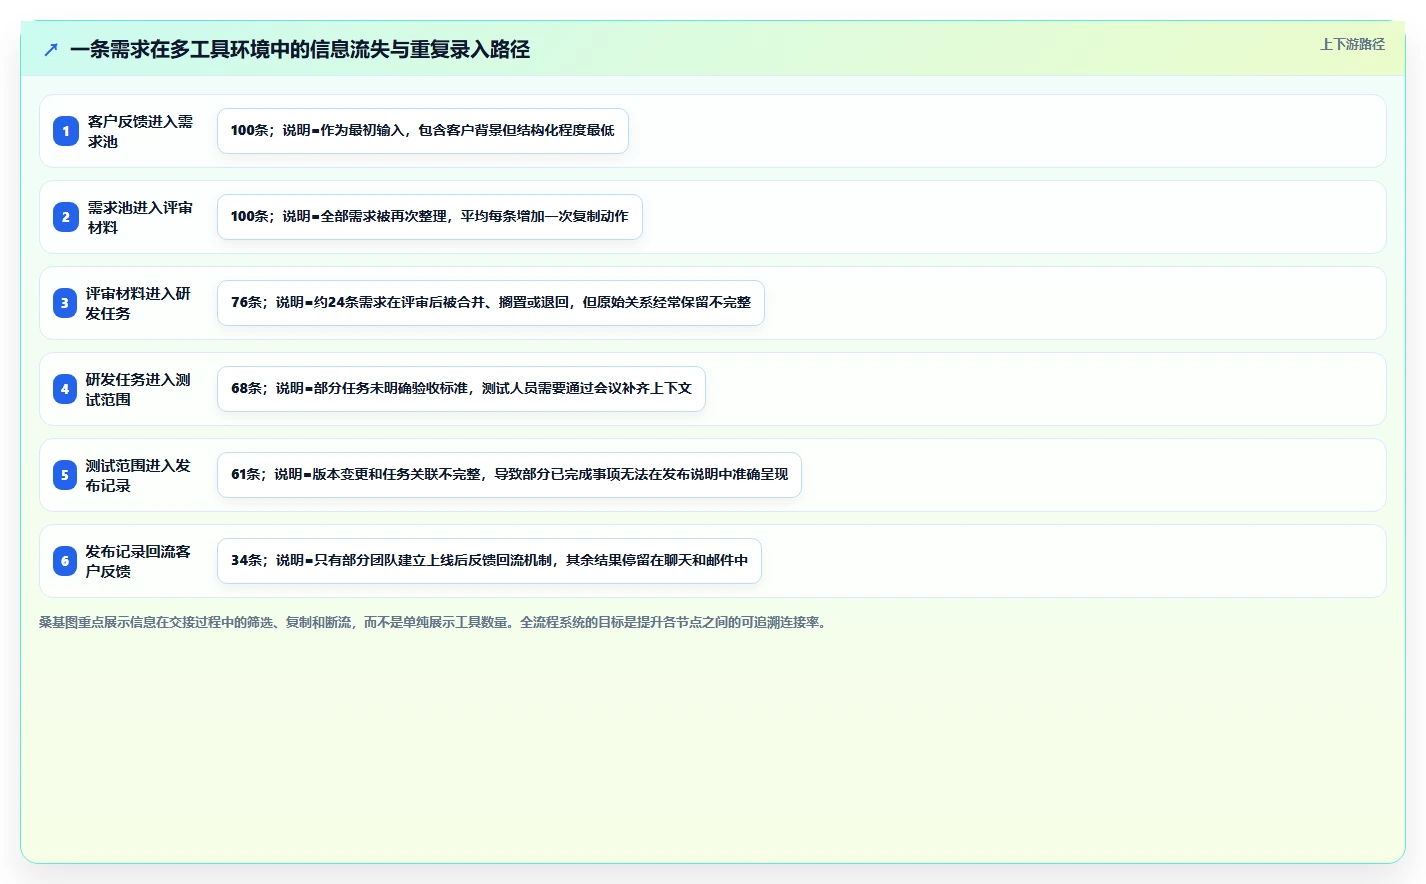
Task: Click the chart title 一条需求在多工具环境中的信息流失与重复录入路径
Action: [300, 49]
